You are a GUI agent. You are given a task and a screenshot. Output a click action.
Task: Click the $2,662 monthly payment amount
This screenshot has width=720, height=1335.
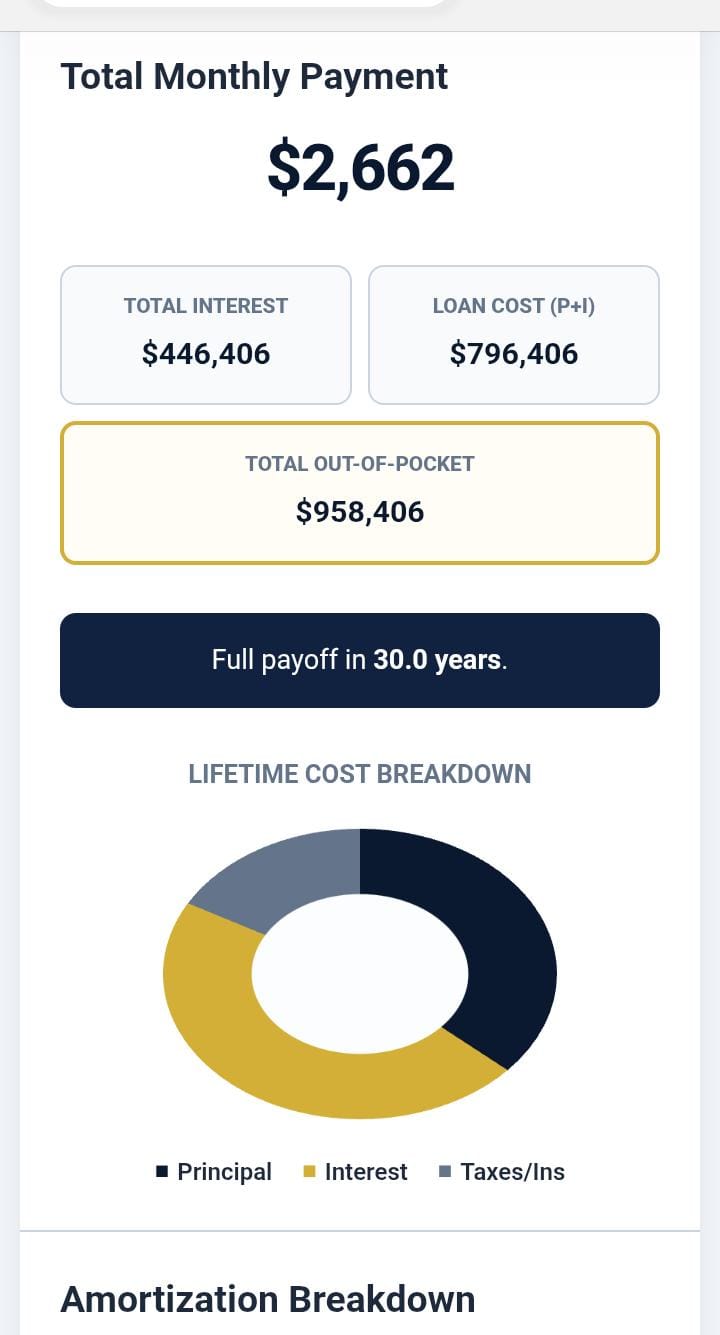coord(360,168)
